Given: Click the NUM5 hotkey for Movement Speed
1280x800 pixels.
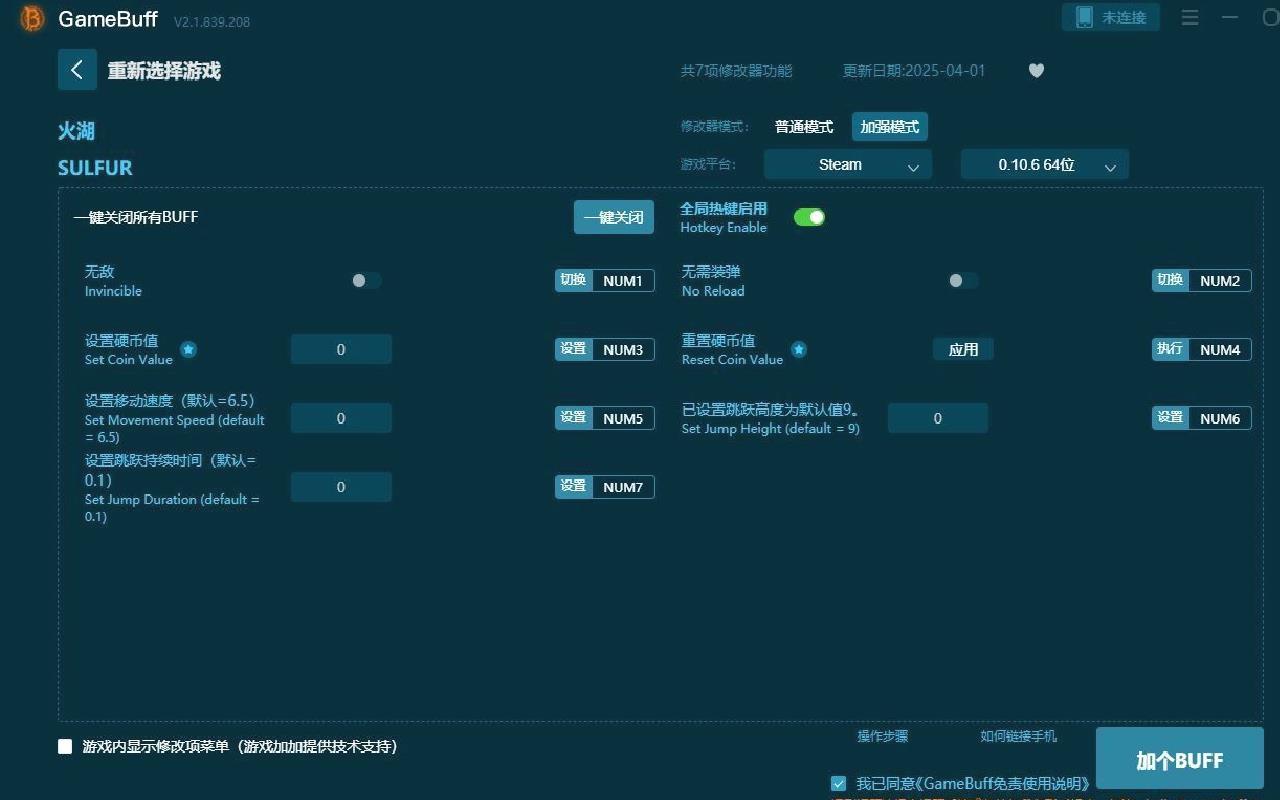Looking at the screenshot, I should (623, 418).
